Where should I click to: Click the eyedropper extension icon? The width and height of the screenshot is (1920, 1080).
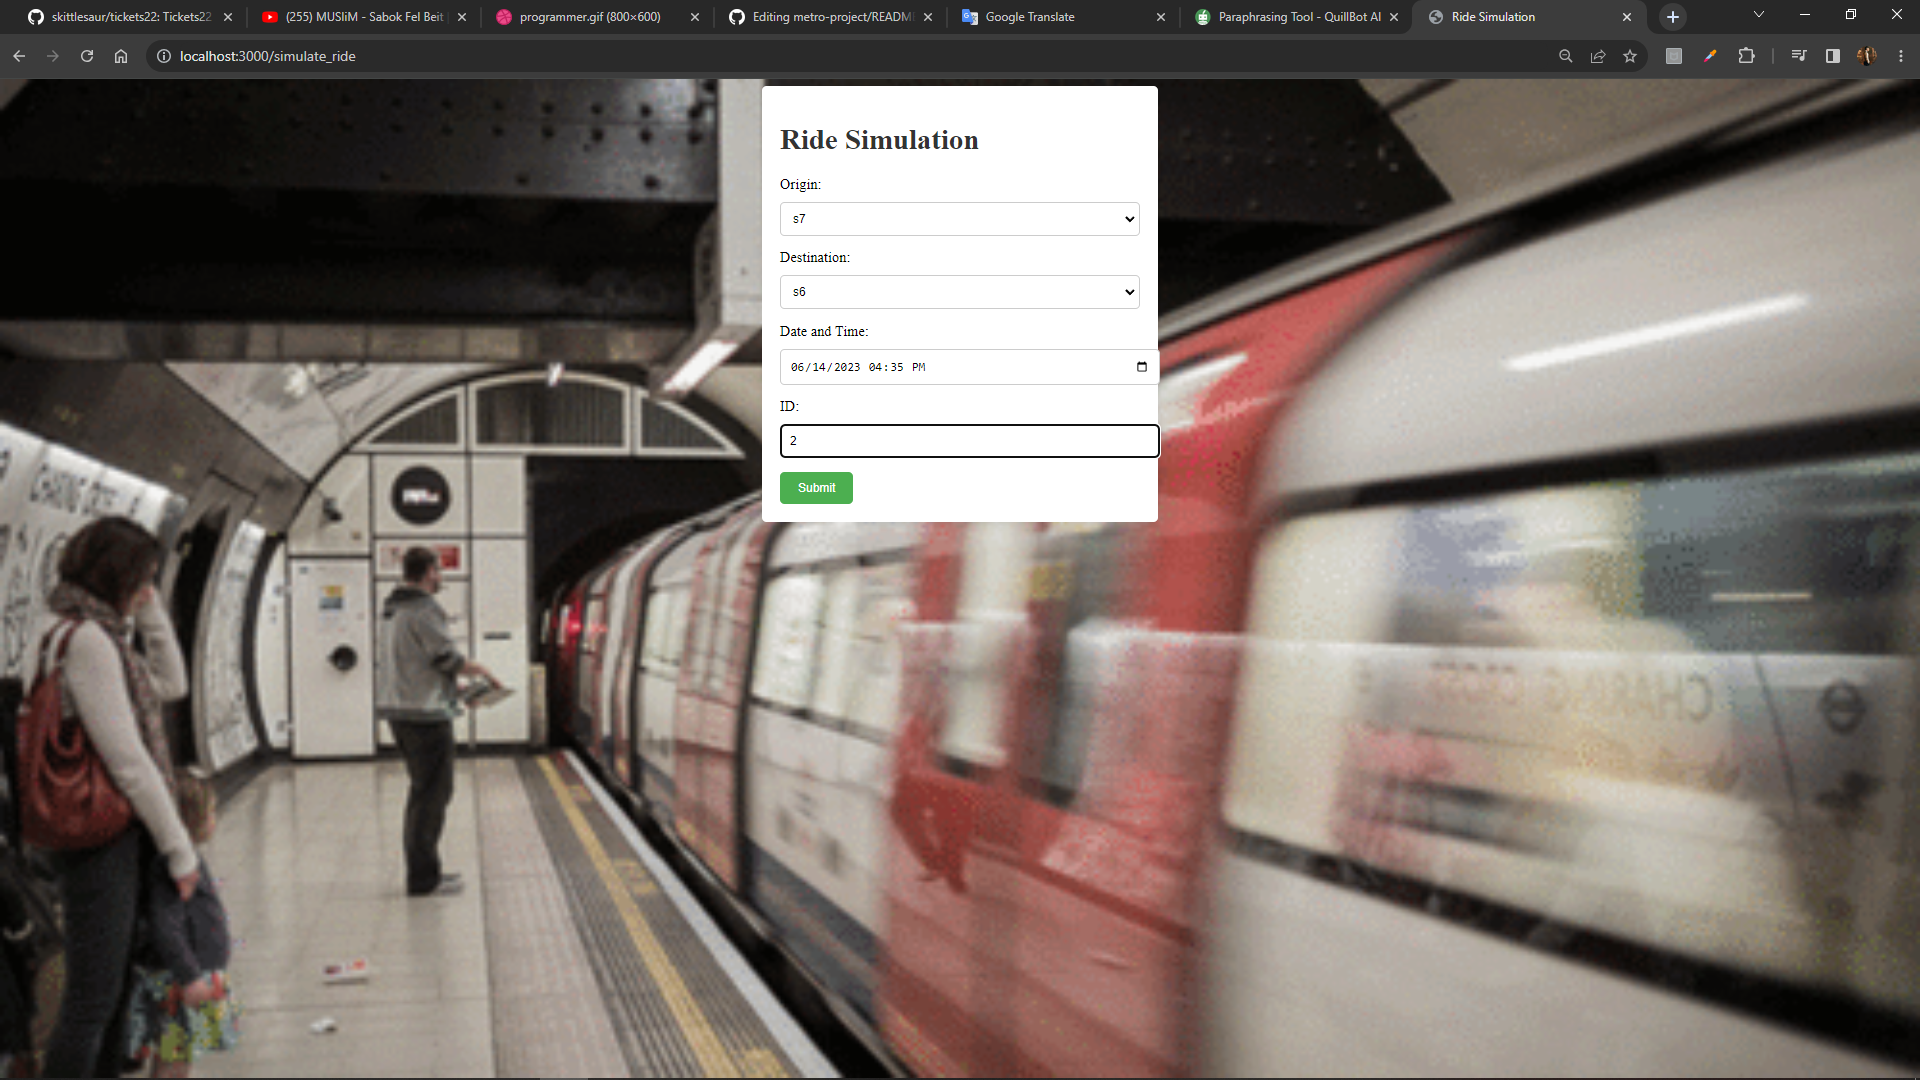click(1710, 56)
